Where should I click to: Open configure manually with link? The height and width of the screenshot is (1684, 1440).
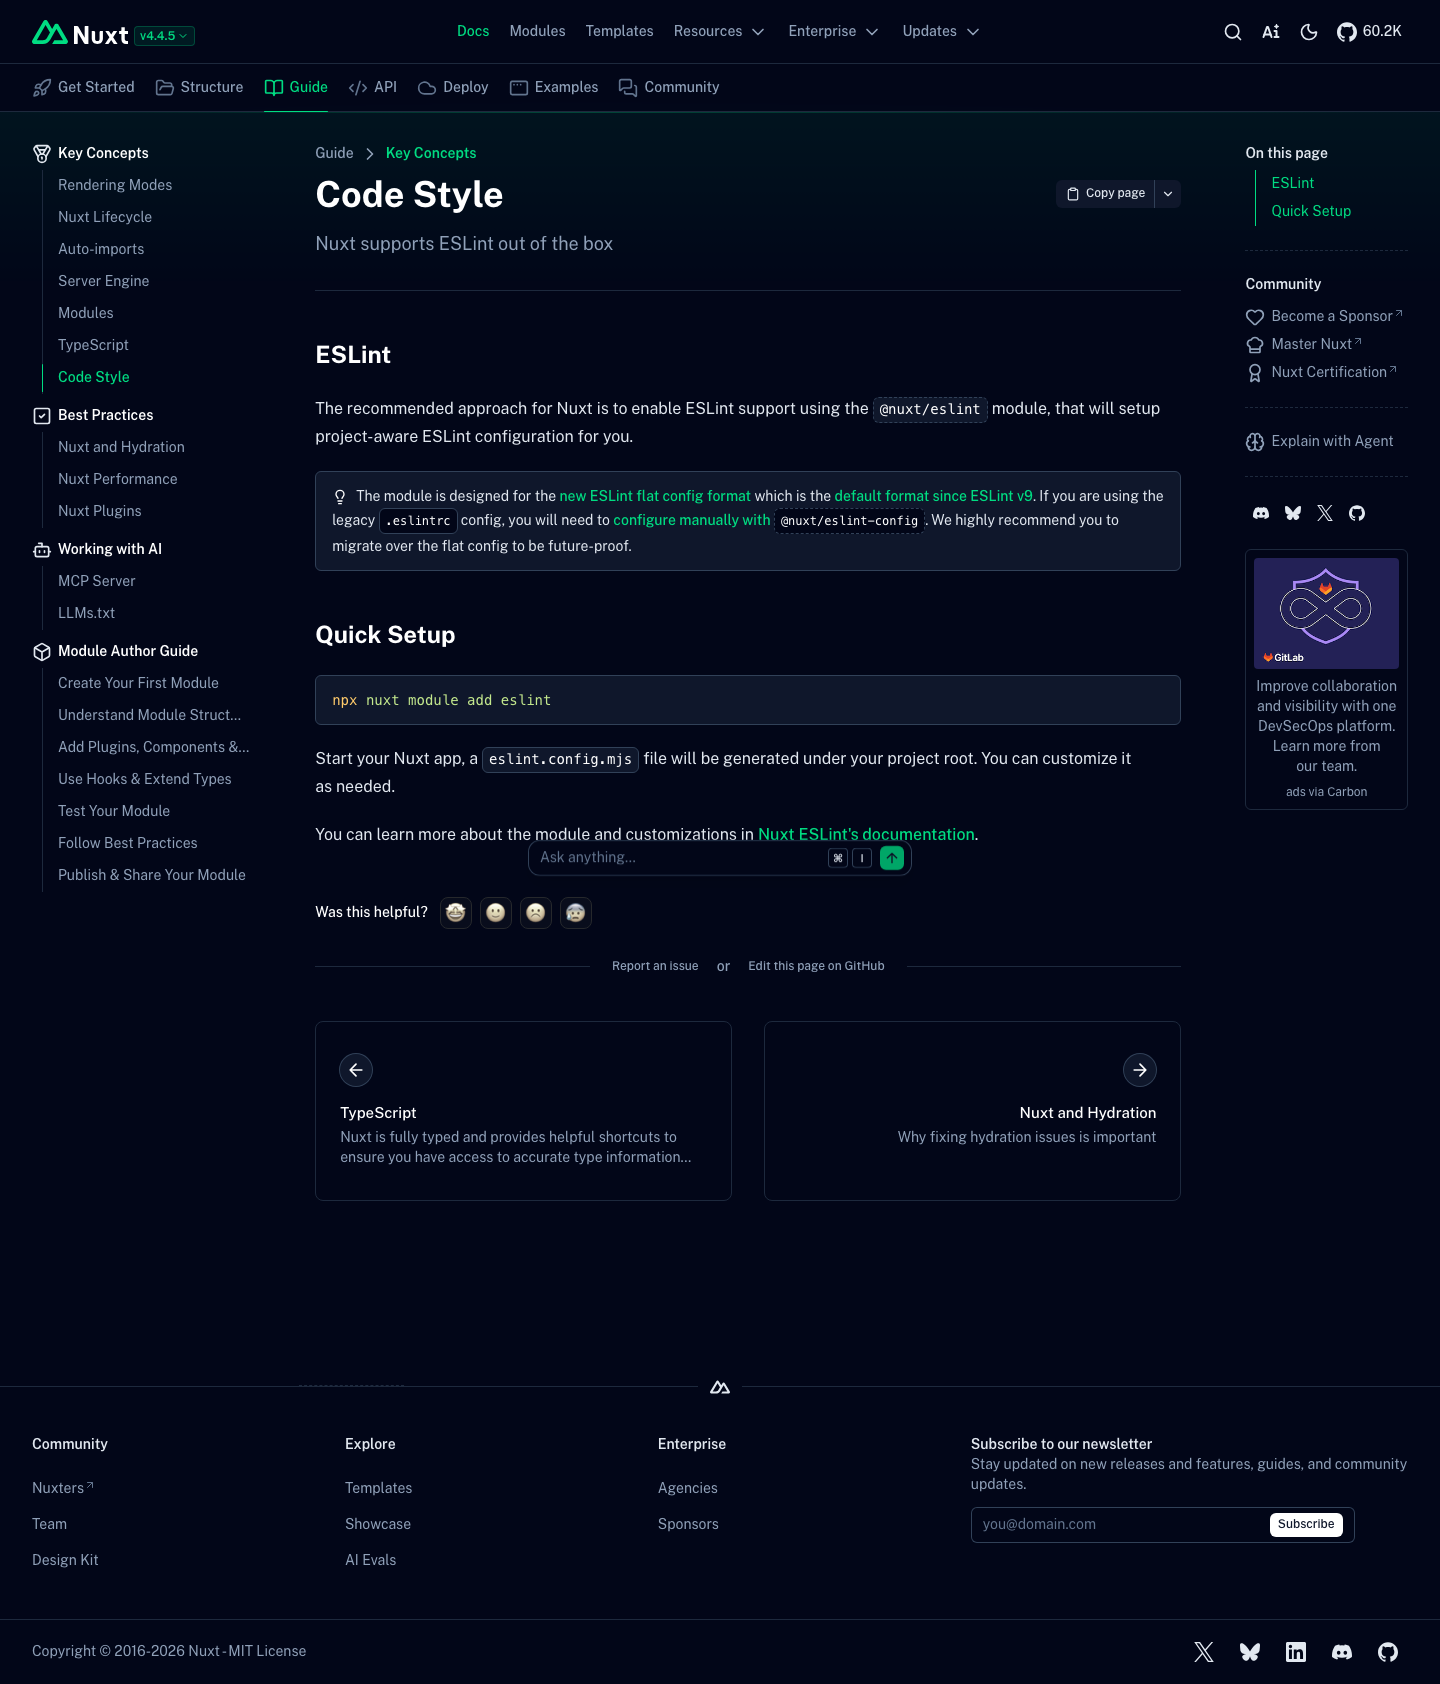pos(692,521)
